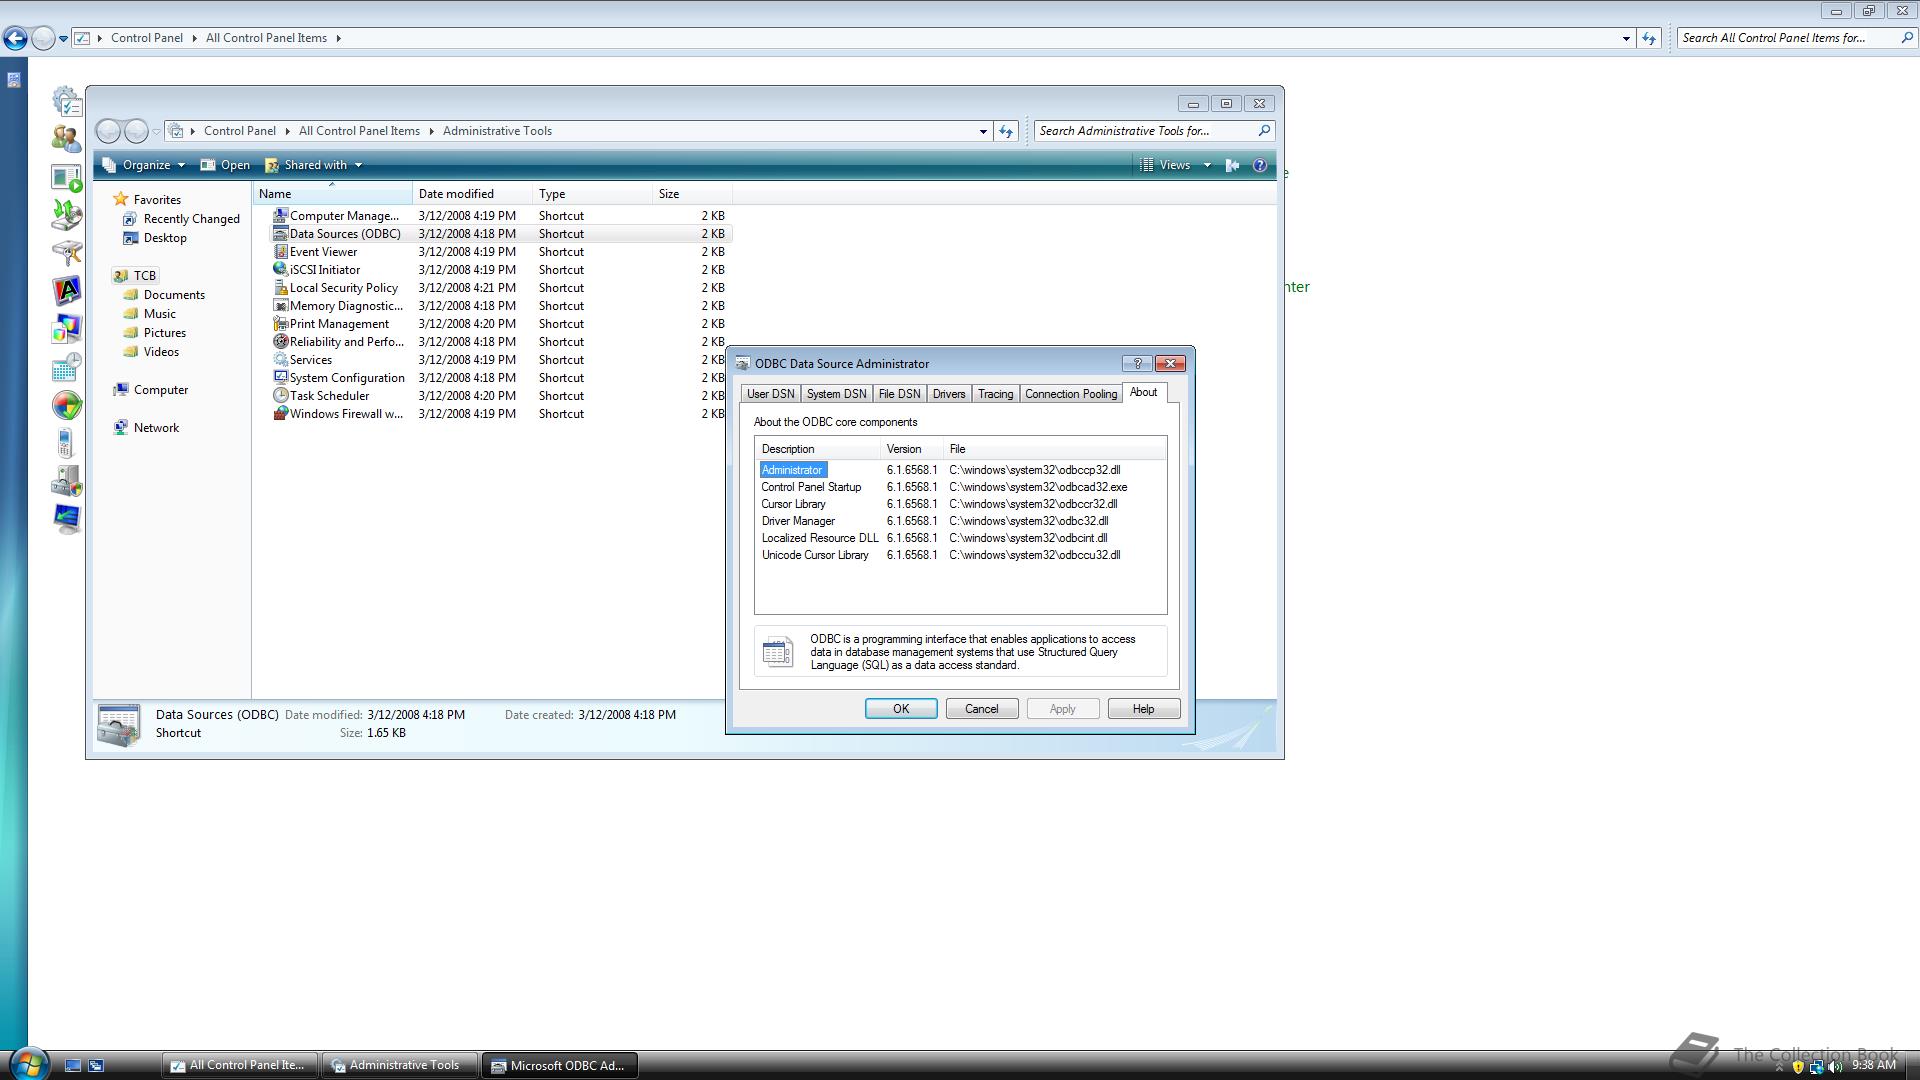
Task: Click the Reliability and Performance monitor icon
Action: click(x=281, y=342)
